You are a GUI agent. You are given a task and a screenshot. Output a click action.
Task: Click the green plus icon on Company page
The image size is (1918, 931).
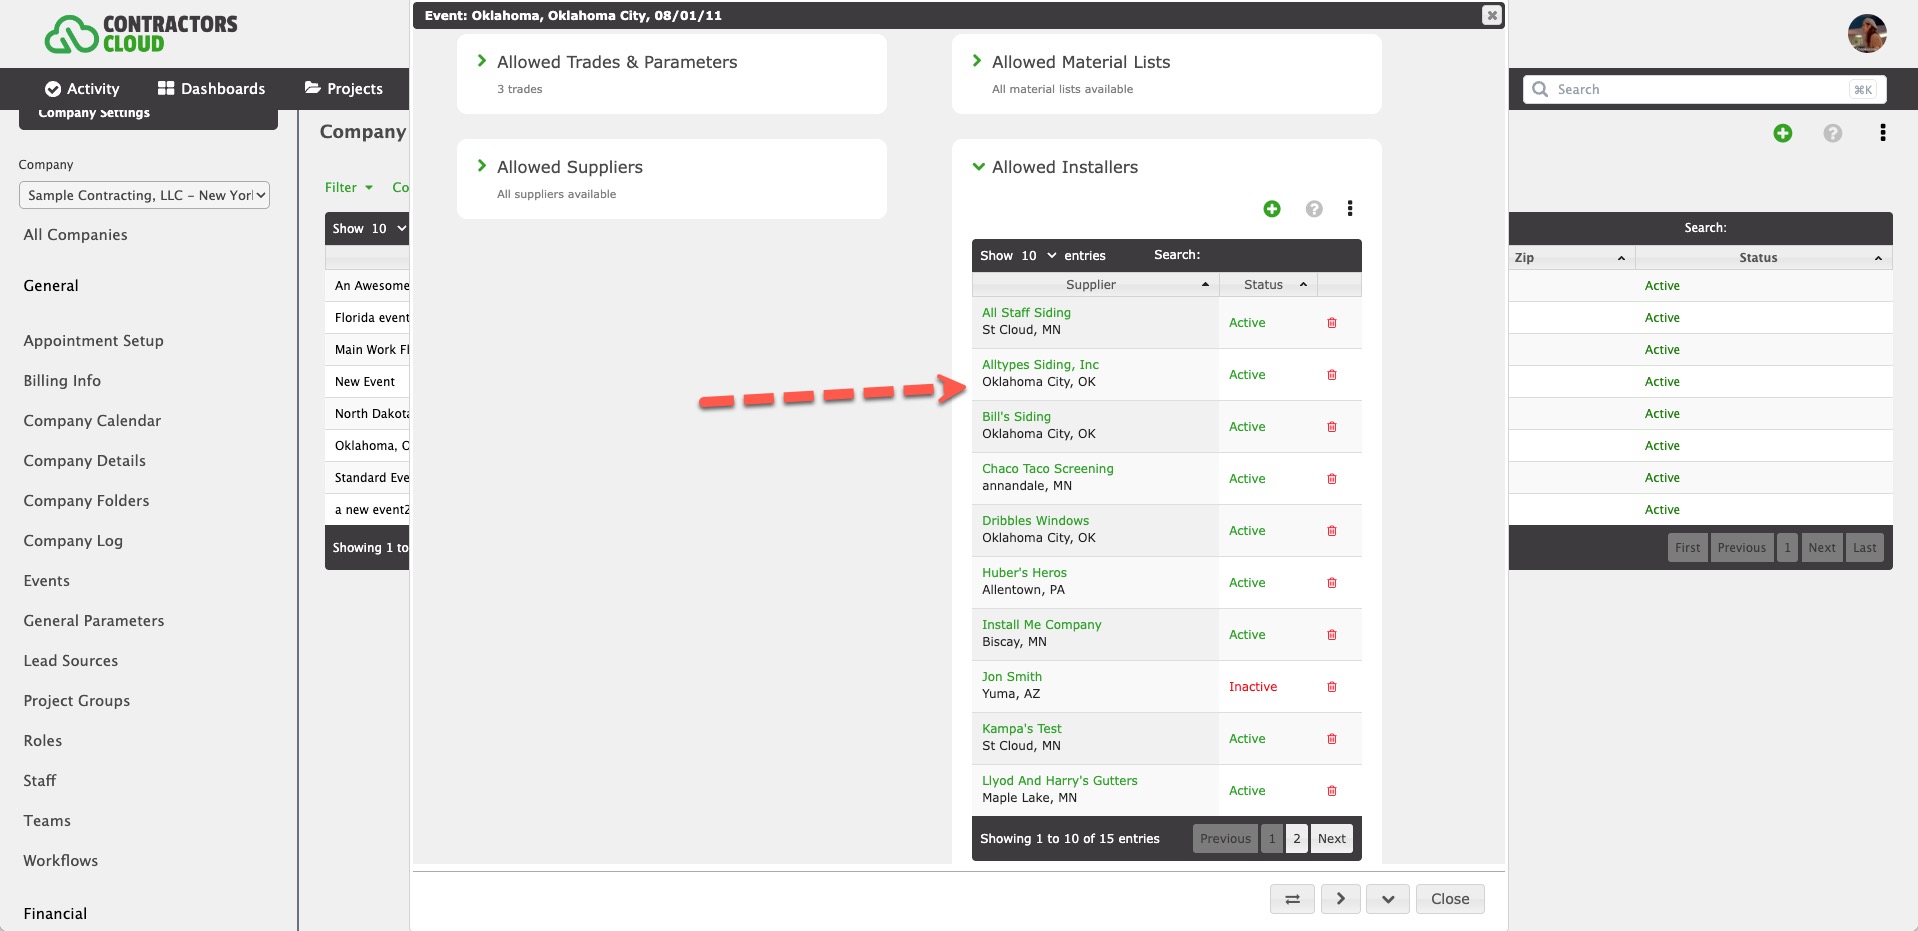tap(1783, 133)
